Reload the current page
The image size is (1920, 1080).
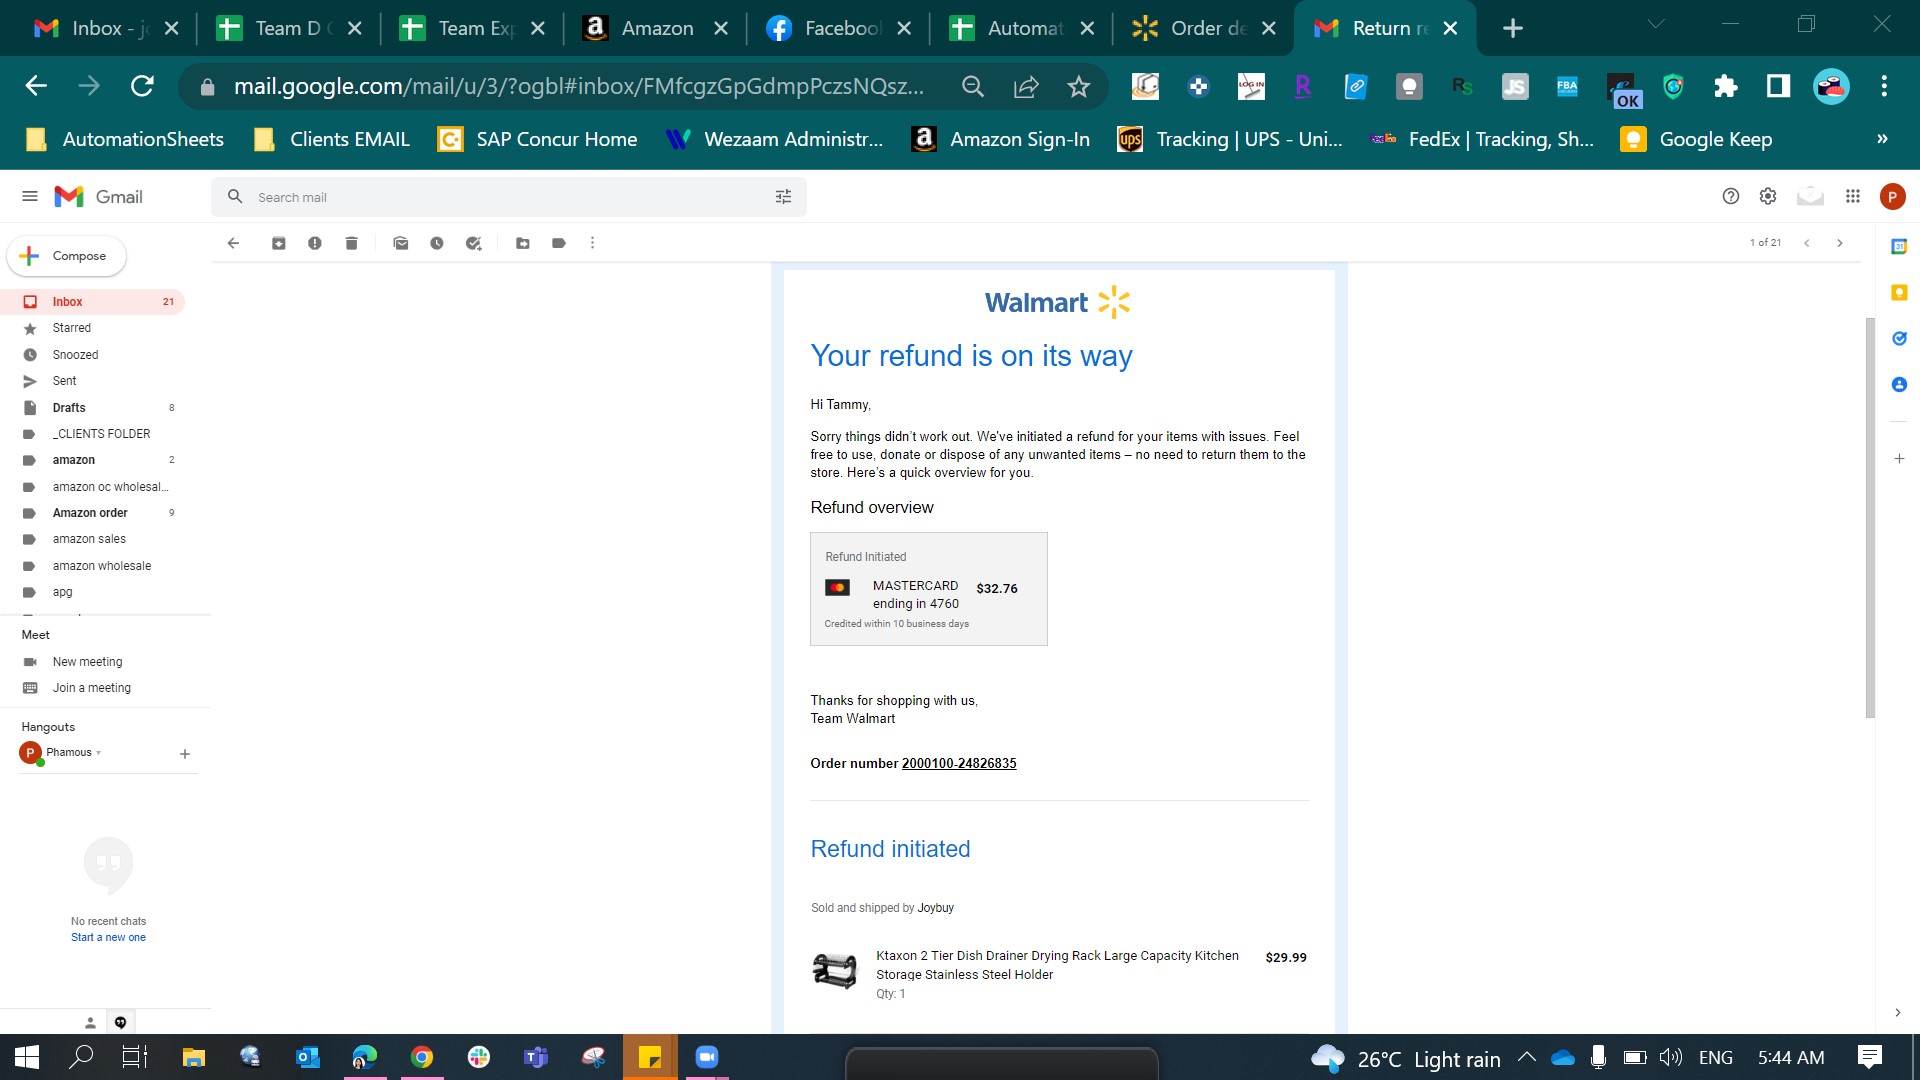pos(142,86)
